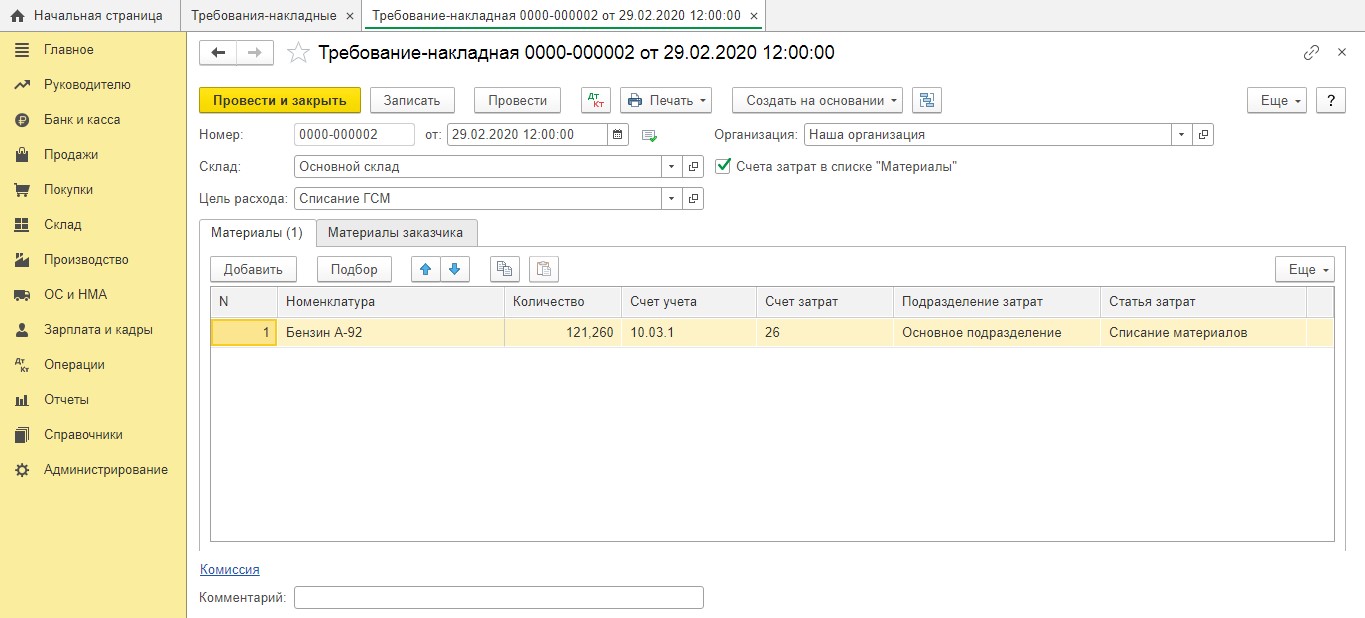Viewport: 1365px width, 618px height.
Task: Open the Организация record button
Action: 1204,134
